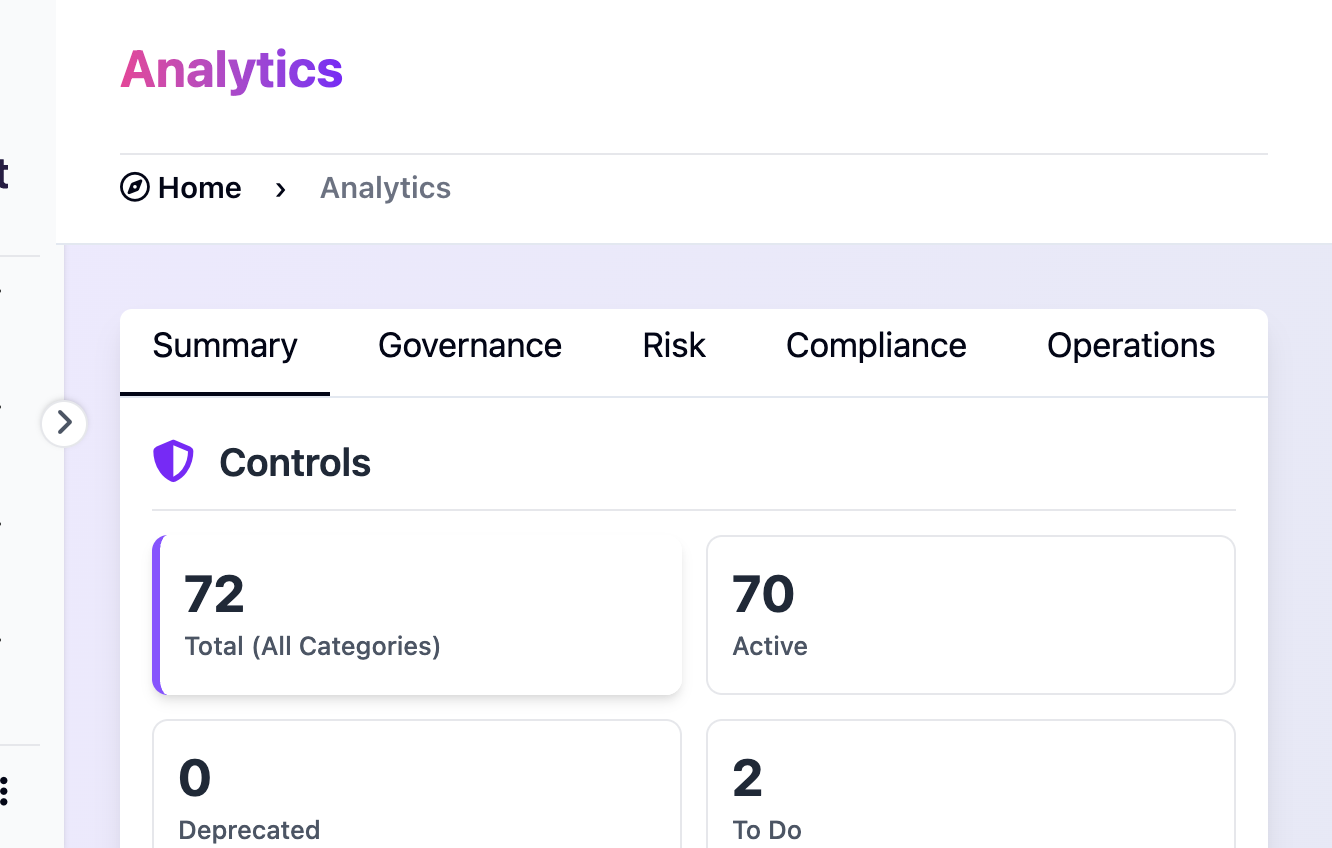The width and height of the screenshot is (1332, 848).
Task: Select the 72 Total (All Categories) card
Action: coord(417,613)
